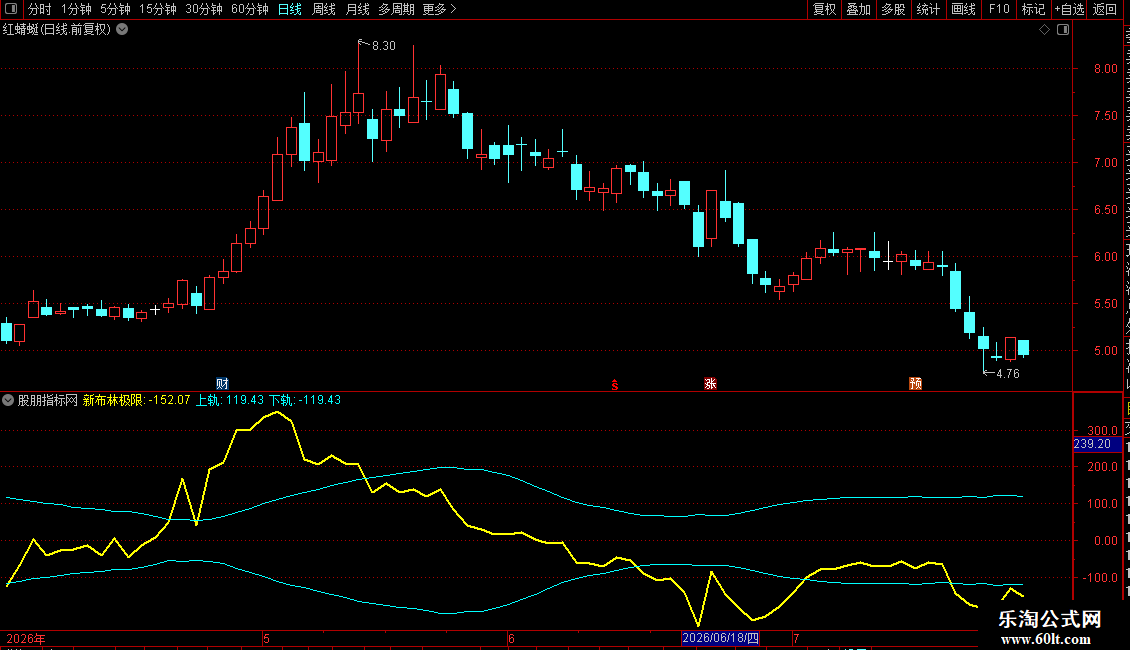The width and height of the screenshot is (1130, 650).
Task: Open the 多周期 multi-period view
Action: (396, 9)
